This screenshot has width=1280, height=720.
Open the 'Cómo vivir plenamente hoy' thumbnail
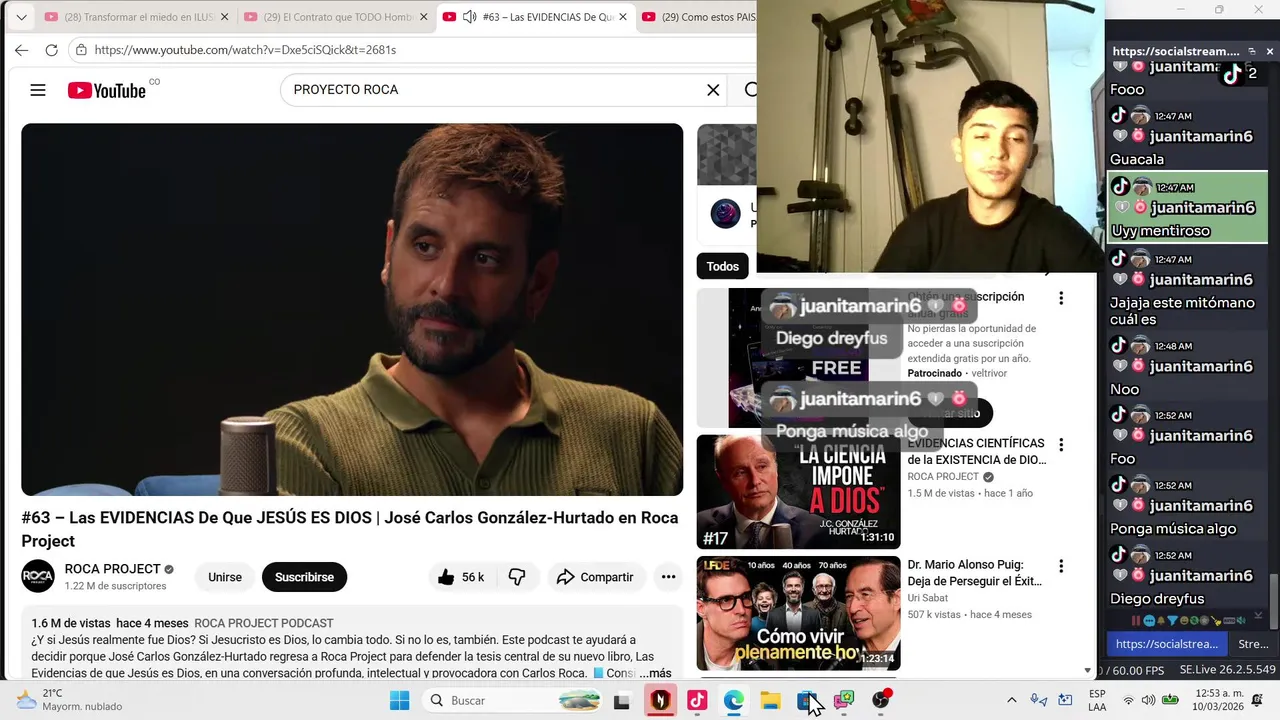[x=799, y=613]
